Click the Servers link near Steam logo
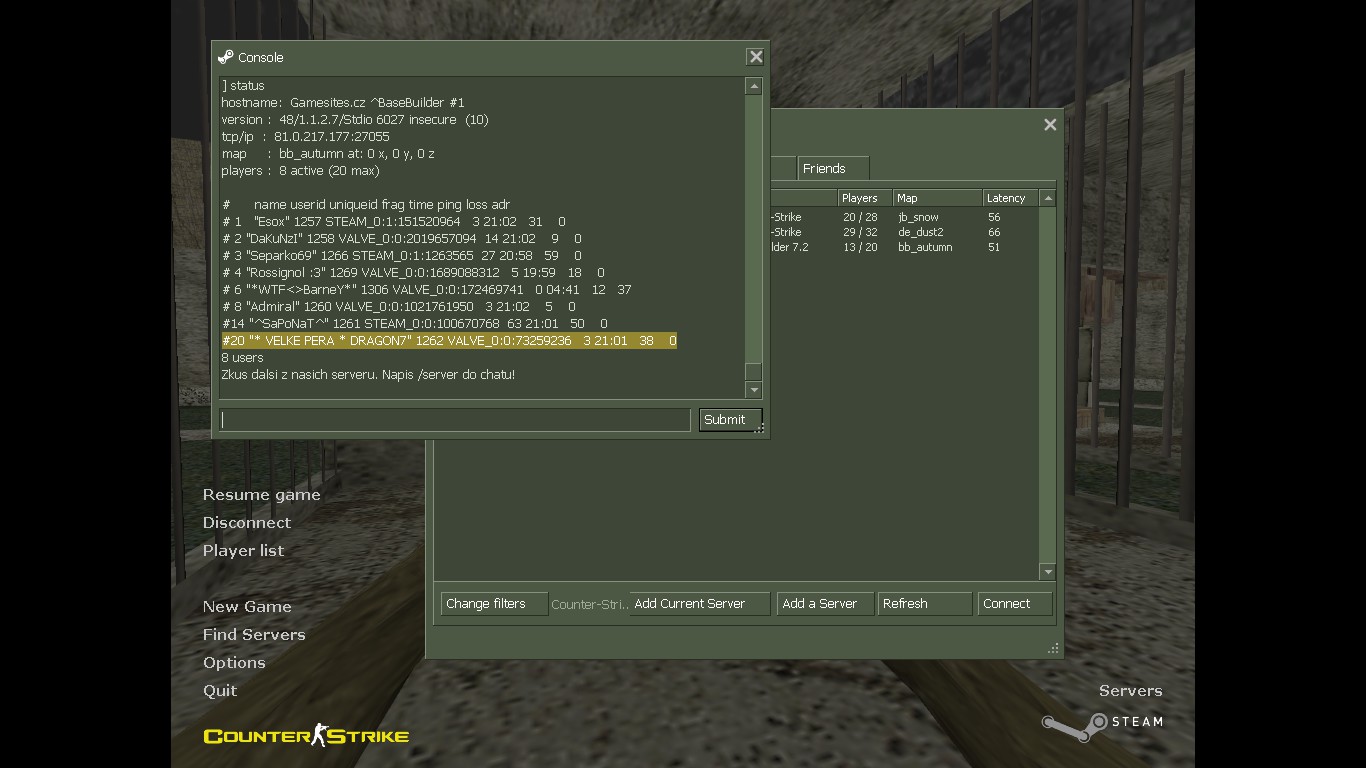Viewport: 1366px width, 768px height. [x=1131, y=691]
